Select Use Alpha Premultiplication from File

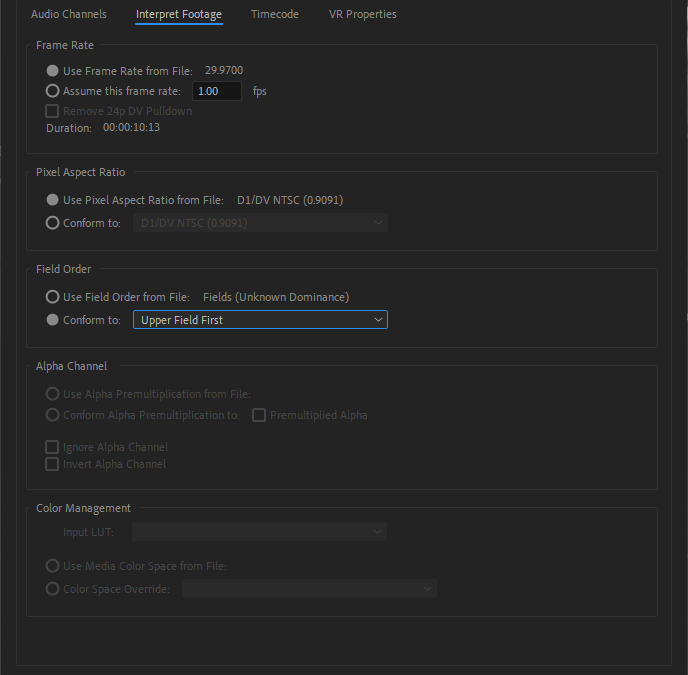(x=53, y=394)
